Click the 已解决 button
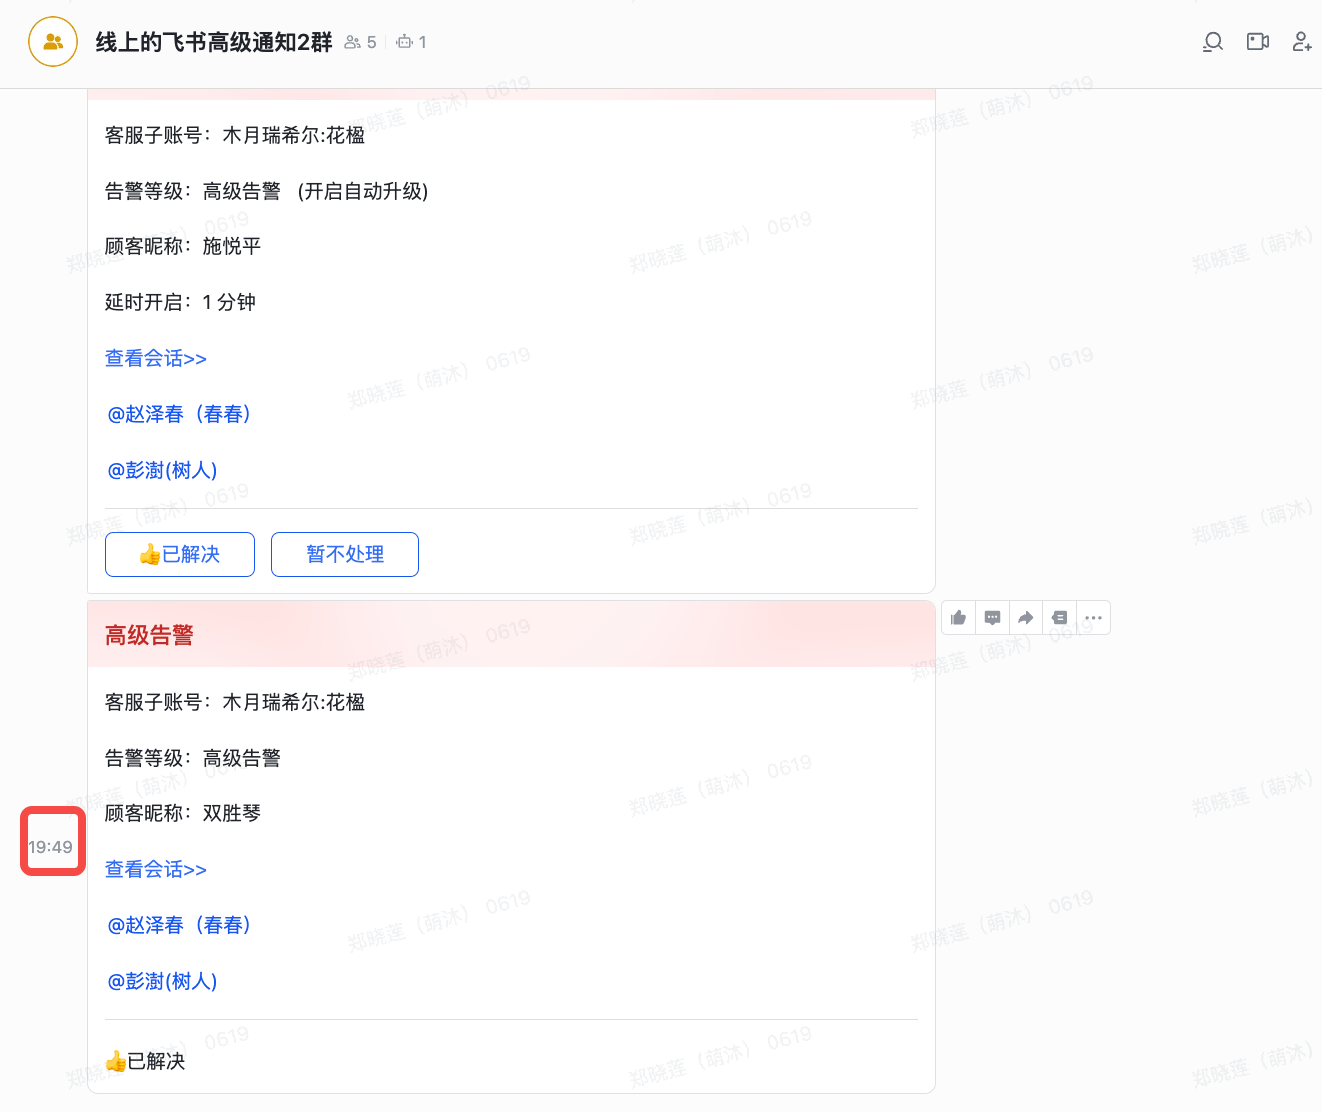 tap(180, 554)
